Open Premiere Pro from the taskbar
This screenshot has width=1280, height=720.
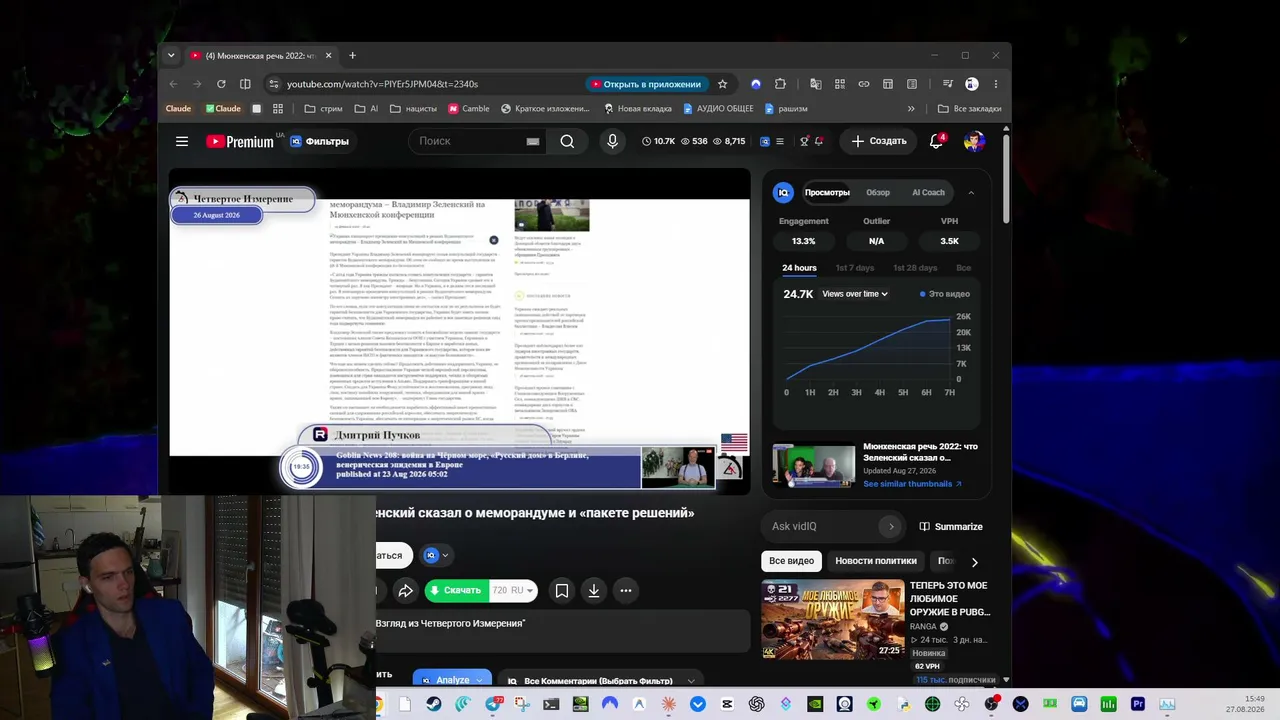tap(1138, 704)
